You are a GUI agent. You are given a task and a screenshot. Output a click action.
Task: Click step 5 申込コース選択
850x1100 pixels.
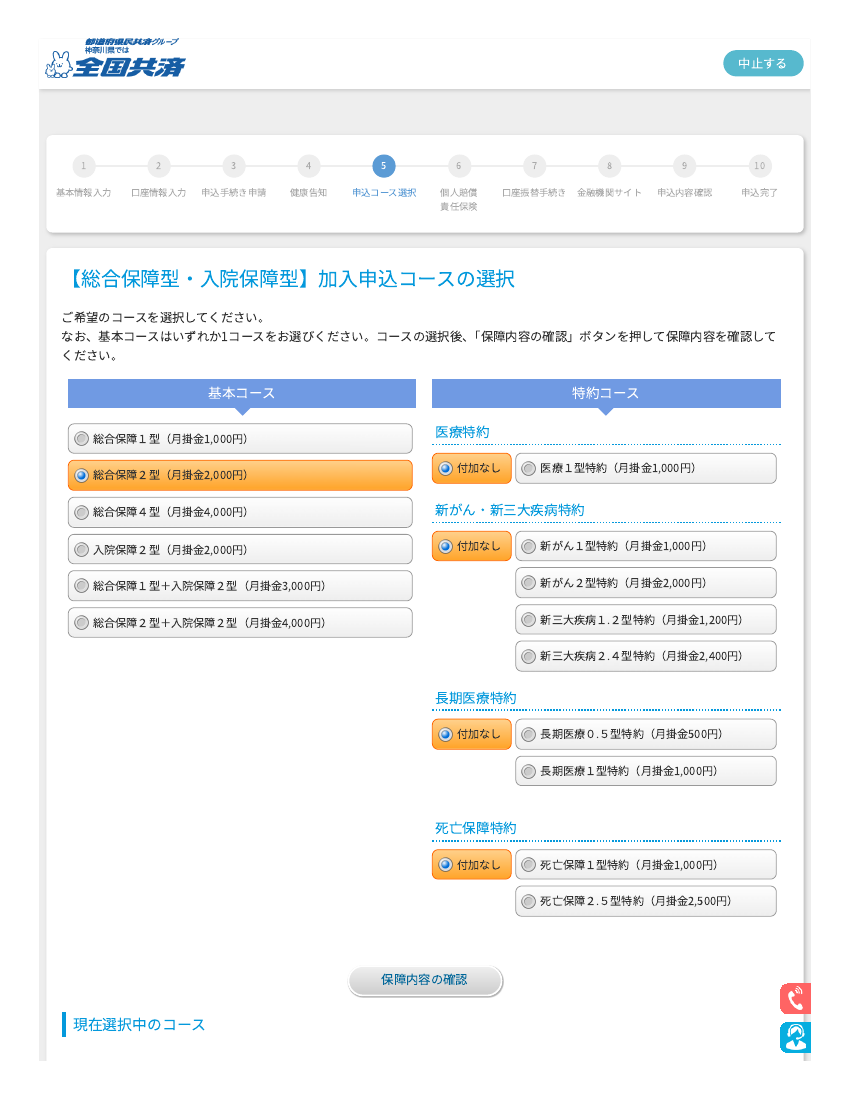[x=384, y=176]
